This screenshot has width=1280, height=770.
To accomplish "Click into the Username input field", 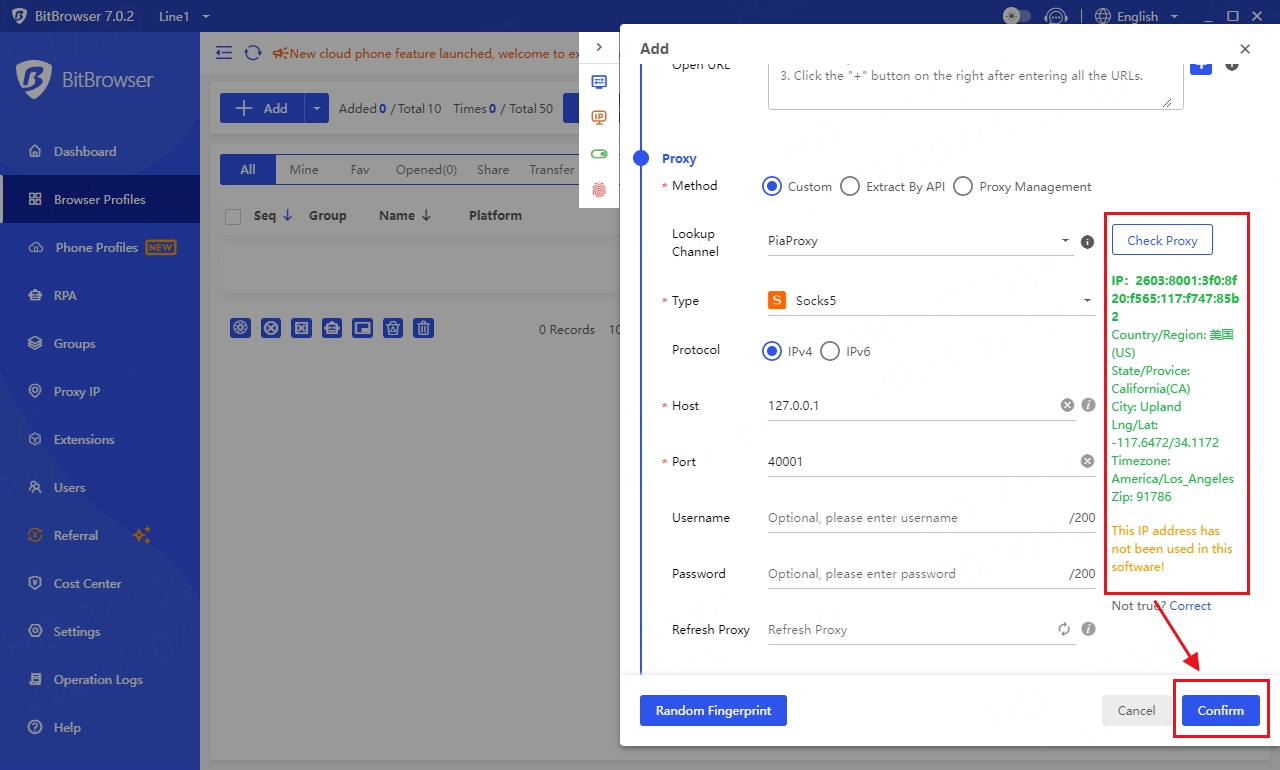I will click(x=915, y=518).
